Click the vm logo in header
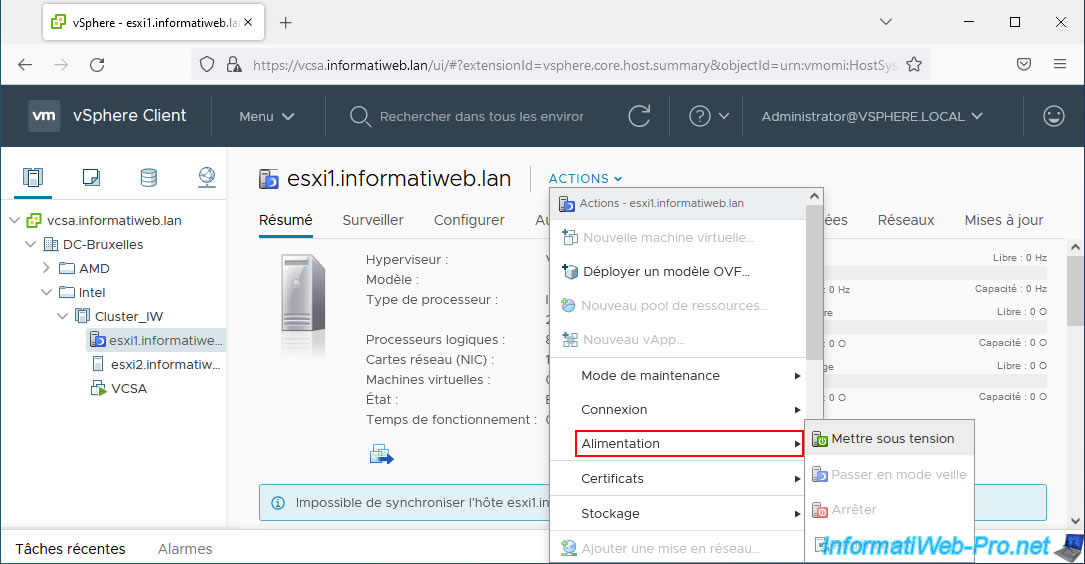This screenshot has width=1085, height=564. (44, 116)
